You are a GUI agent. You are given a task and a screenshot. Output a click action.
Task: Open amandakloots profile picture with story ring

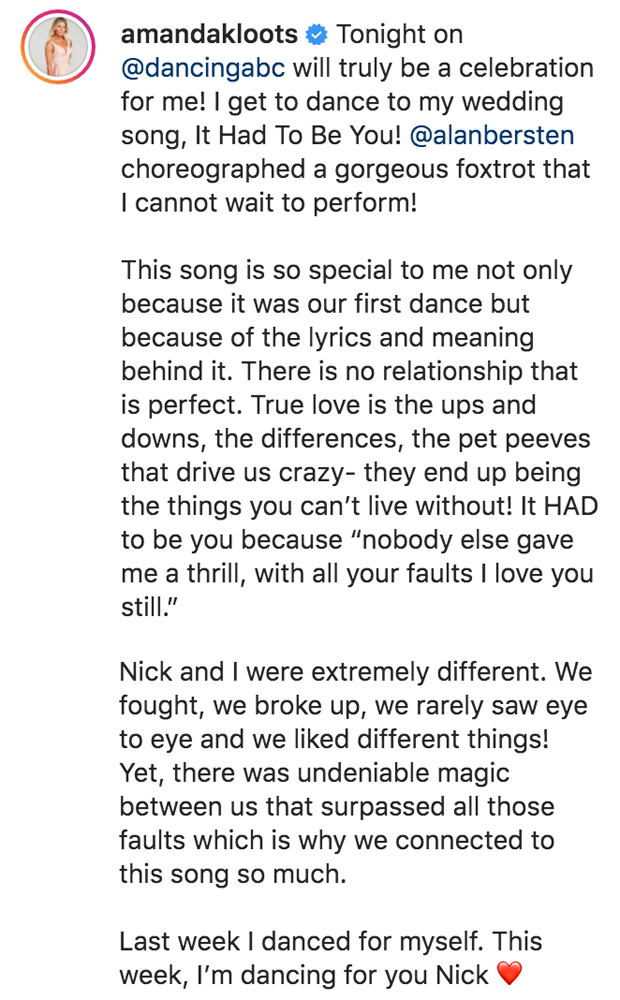[58, 47]
